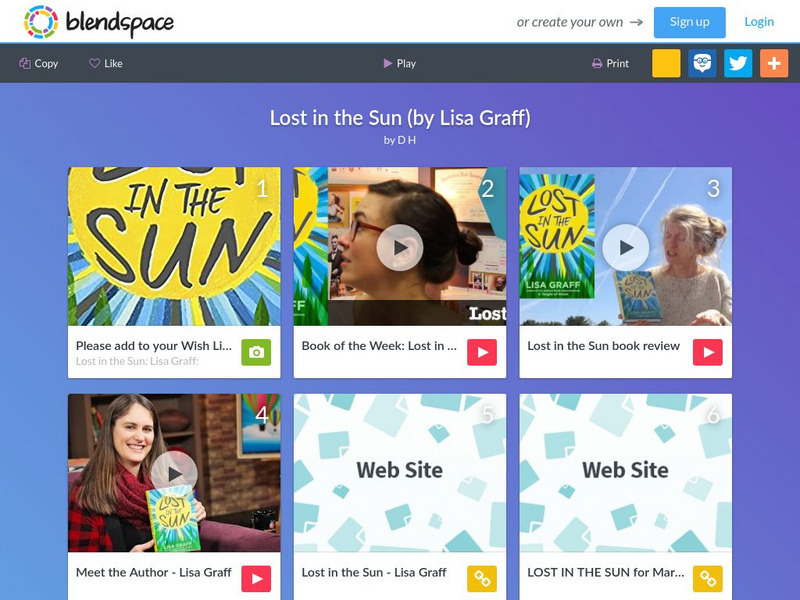
Task: Click the yellow share button in toolbar
Action: (x=666, y=63)
